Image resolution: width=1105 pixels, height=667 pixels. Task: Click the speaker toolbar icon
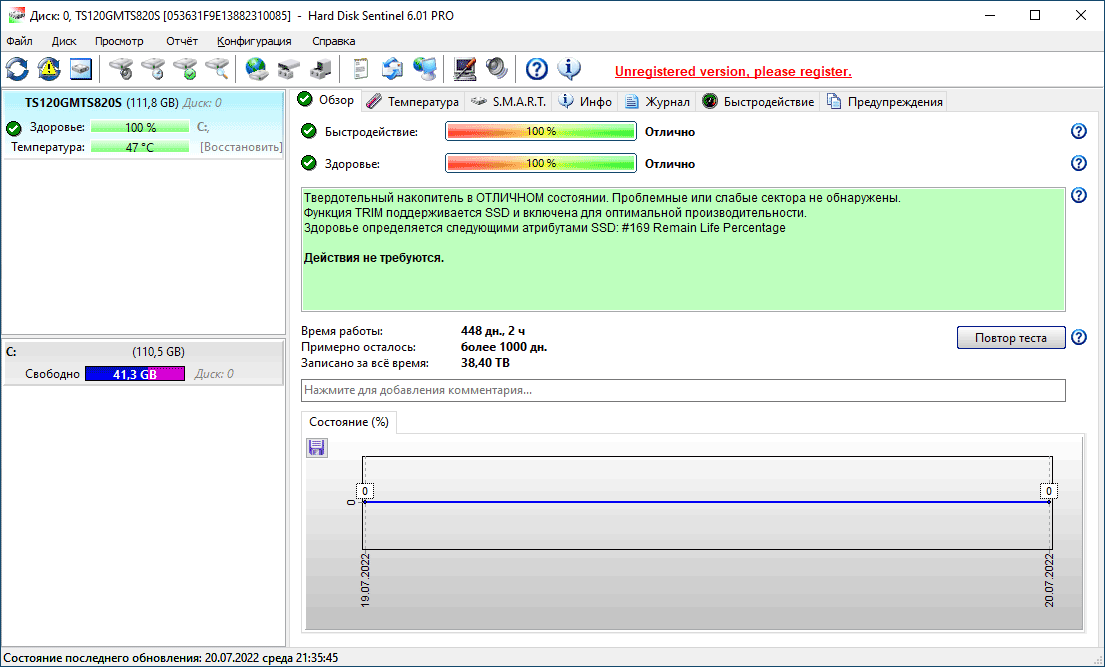click(x=497, y=69)
